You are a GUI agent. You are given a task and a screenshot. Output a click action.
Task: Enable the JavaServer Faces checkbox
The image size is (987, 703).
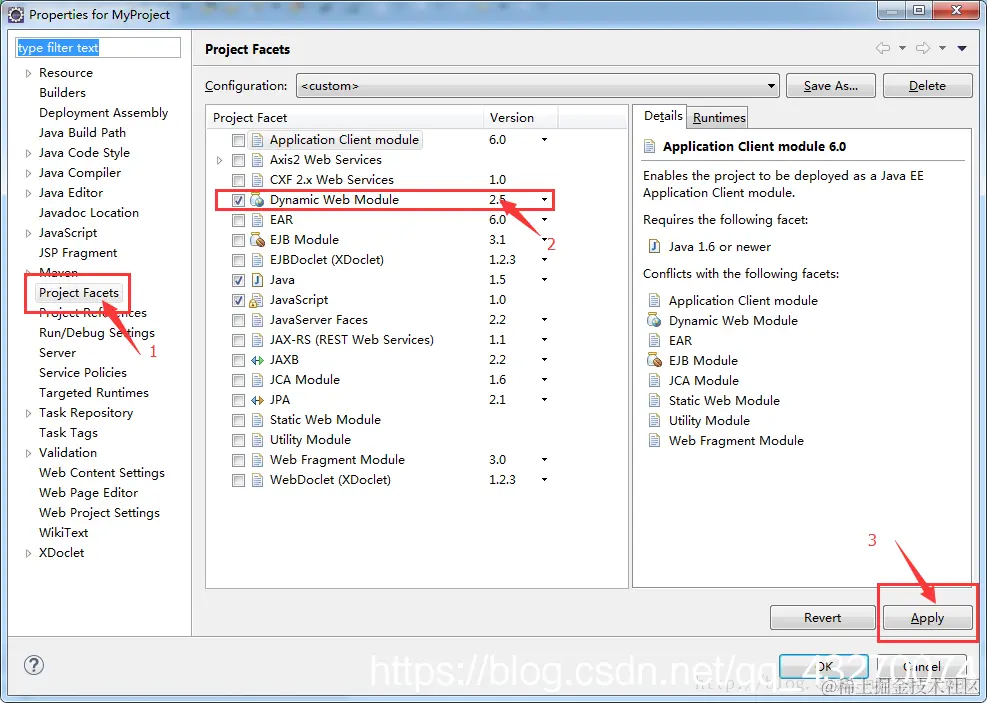coord(239,320)
